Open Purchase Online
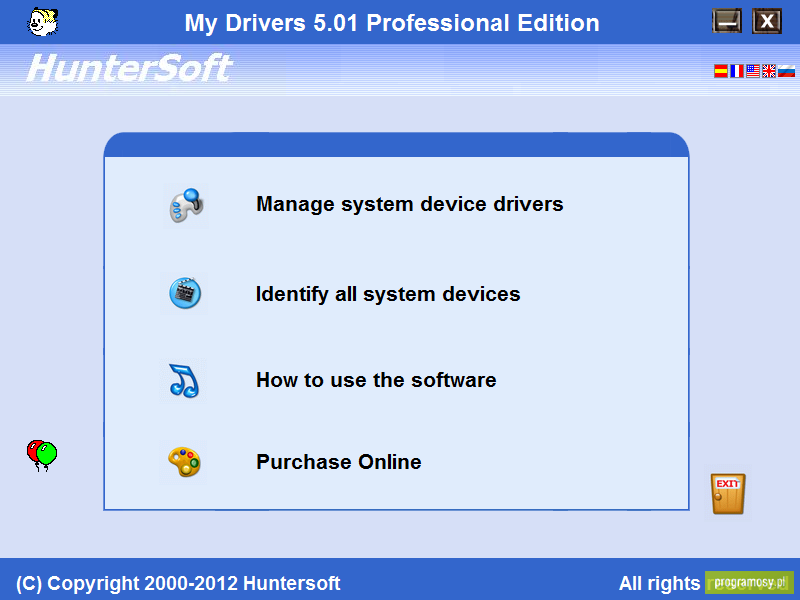800x600 pixels. [x=339, y=462]
